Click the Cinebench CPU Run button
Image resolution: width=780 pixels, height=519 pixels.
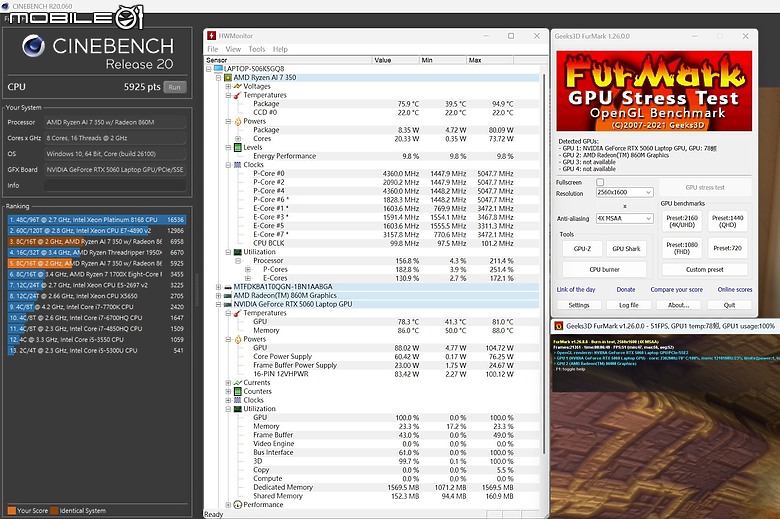pyautogui.click(x=175, y=87)
